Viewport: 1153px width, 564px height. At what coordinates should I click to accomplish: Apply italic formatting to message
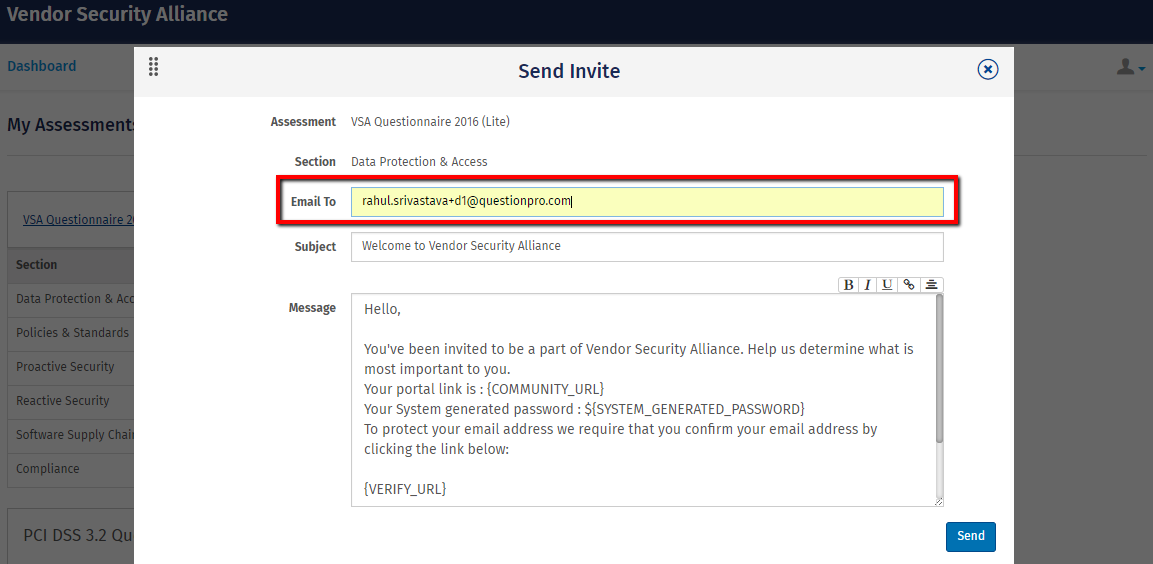(868, 285)
